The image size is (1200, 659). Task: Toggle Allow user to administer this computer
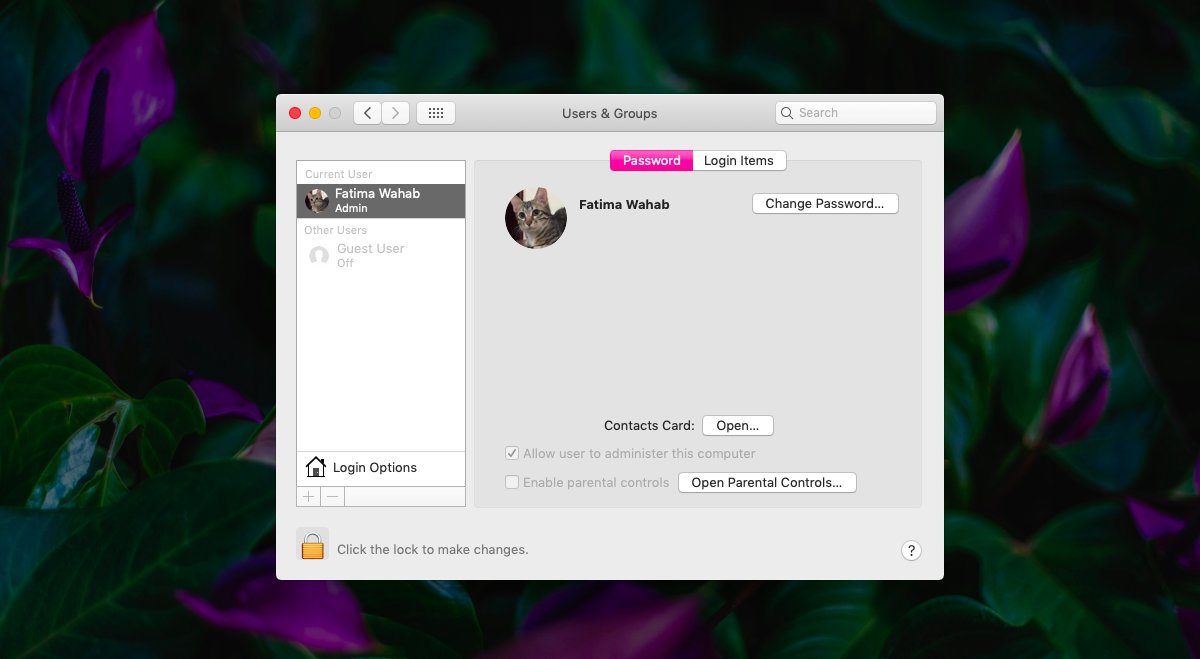coord(512,453)
